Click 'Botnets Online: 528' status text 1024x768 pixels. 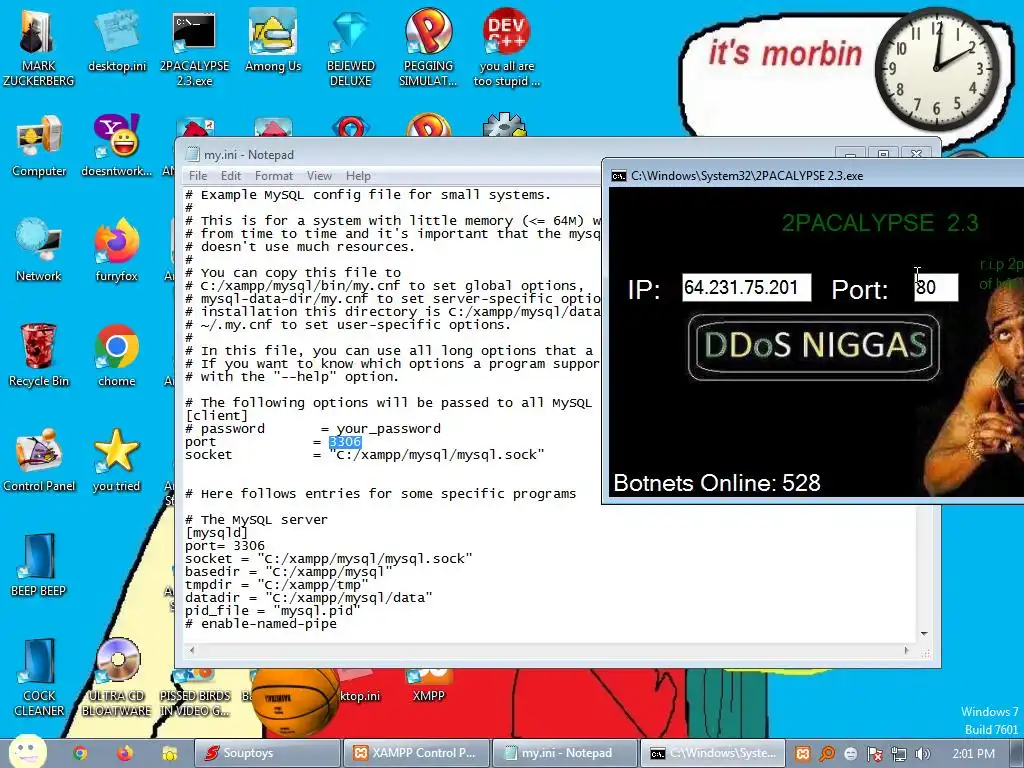tap(717, 483)
